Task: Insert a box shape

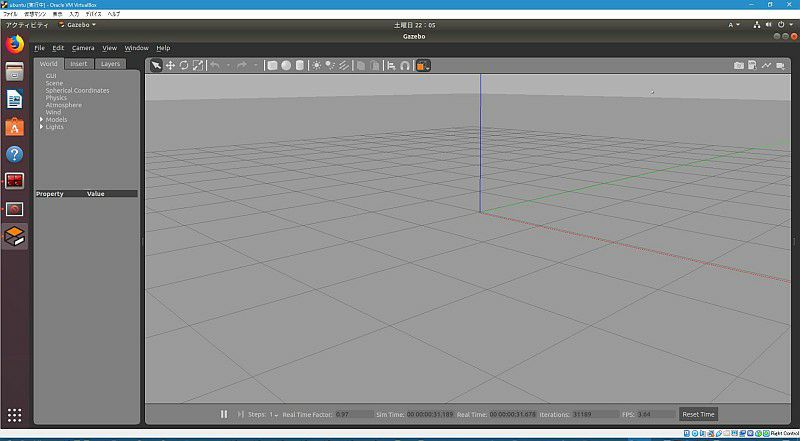Action: point(272,65)
